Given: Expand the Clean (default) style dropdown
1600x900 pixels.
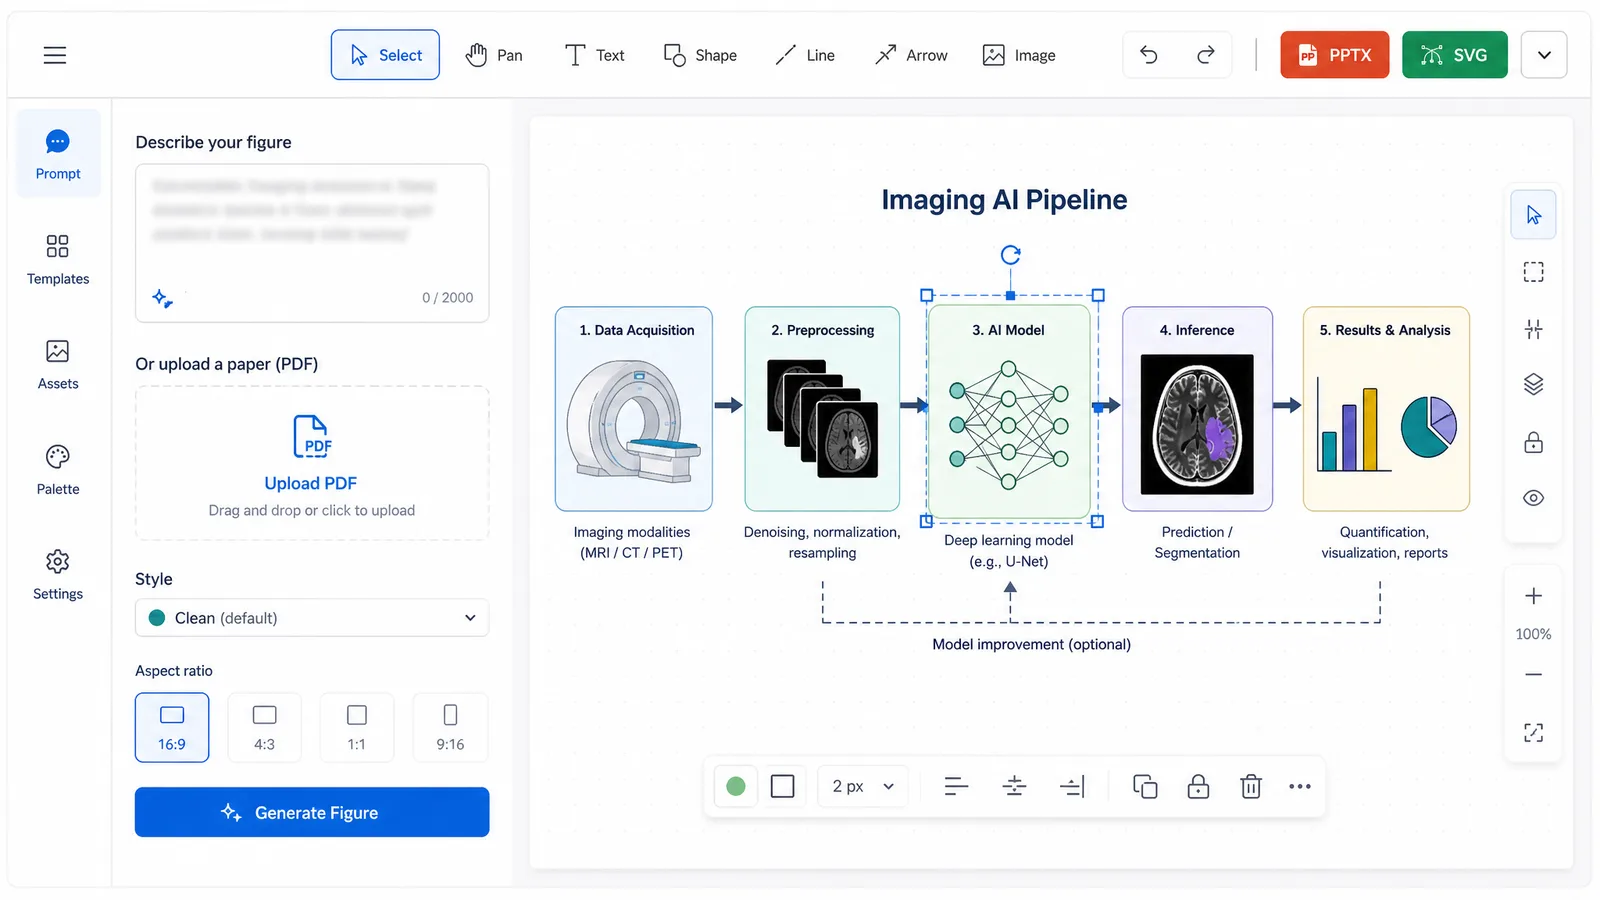Looking at the screenshot, I should [x=312, y=618].
